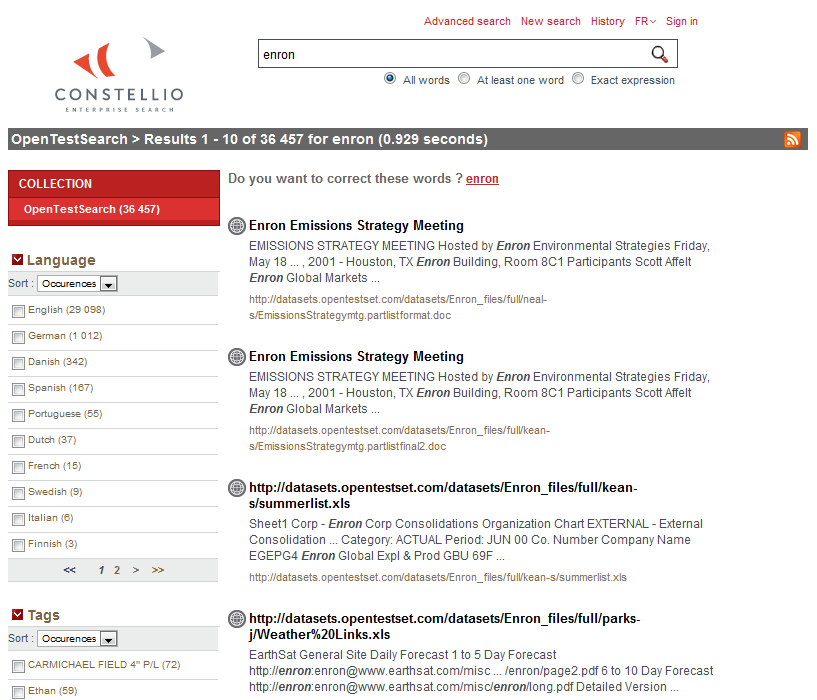
Task: Jump to first language facet page
Action: [x=69, y=570]
